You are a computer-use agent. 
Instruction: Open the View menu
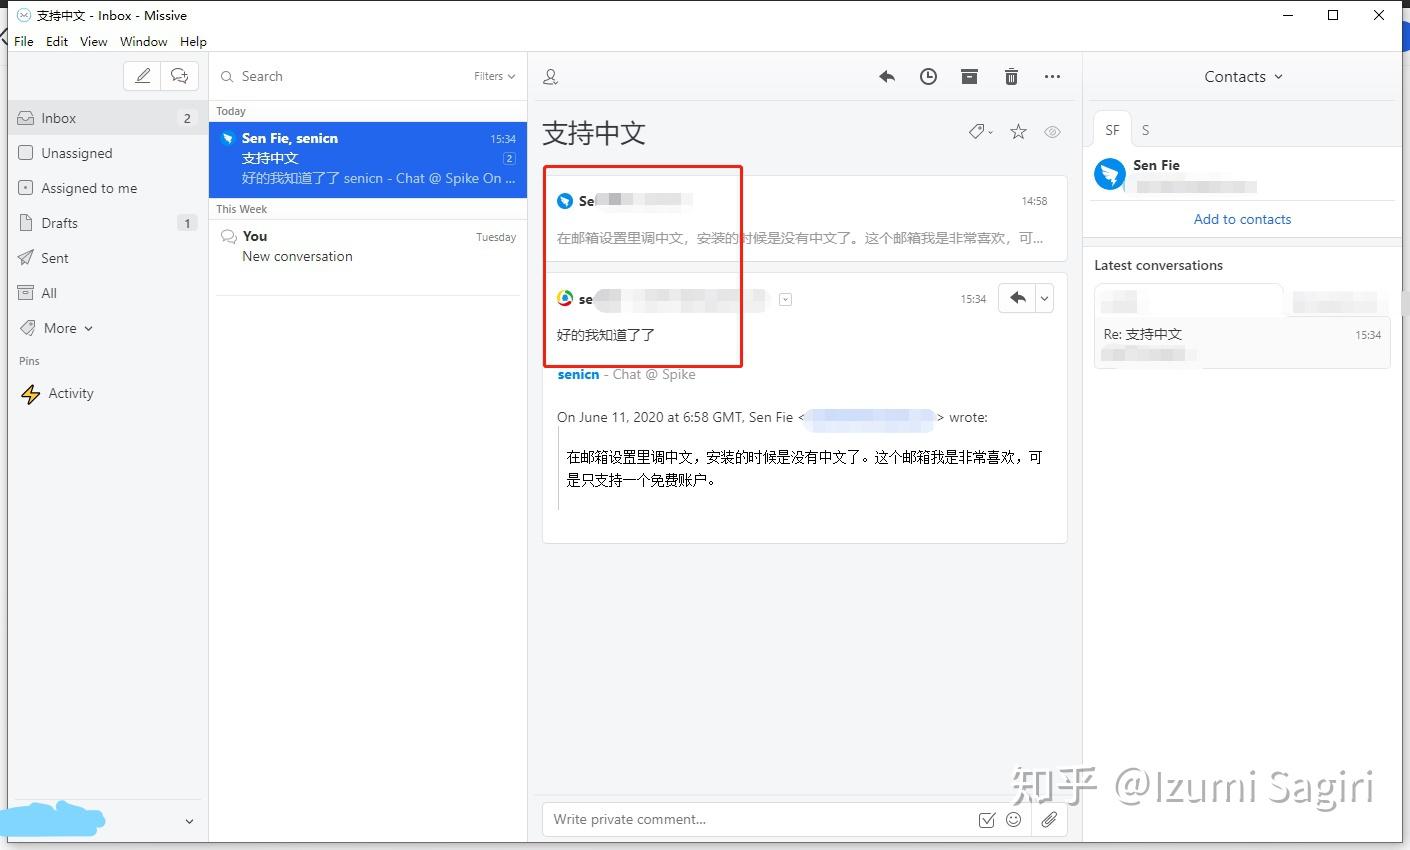[x=93, y=41]
